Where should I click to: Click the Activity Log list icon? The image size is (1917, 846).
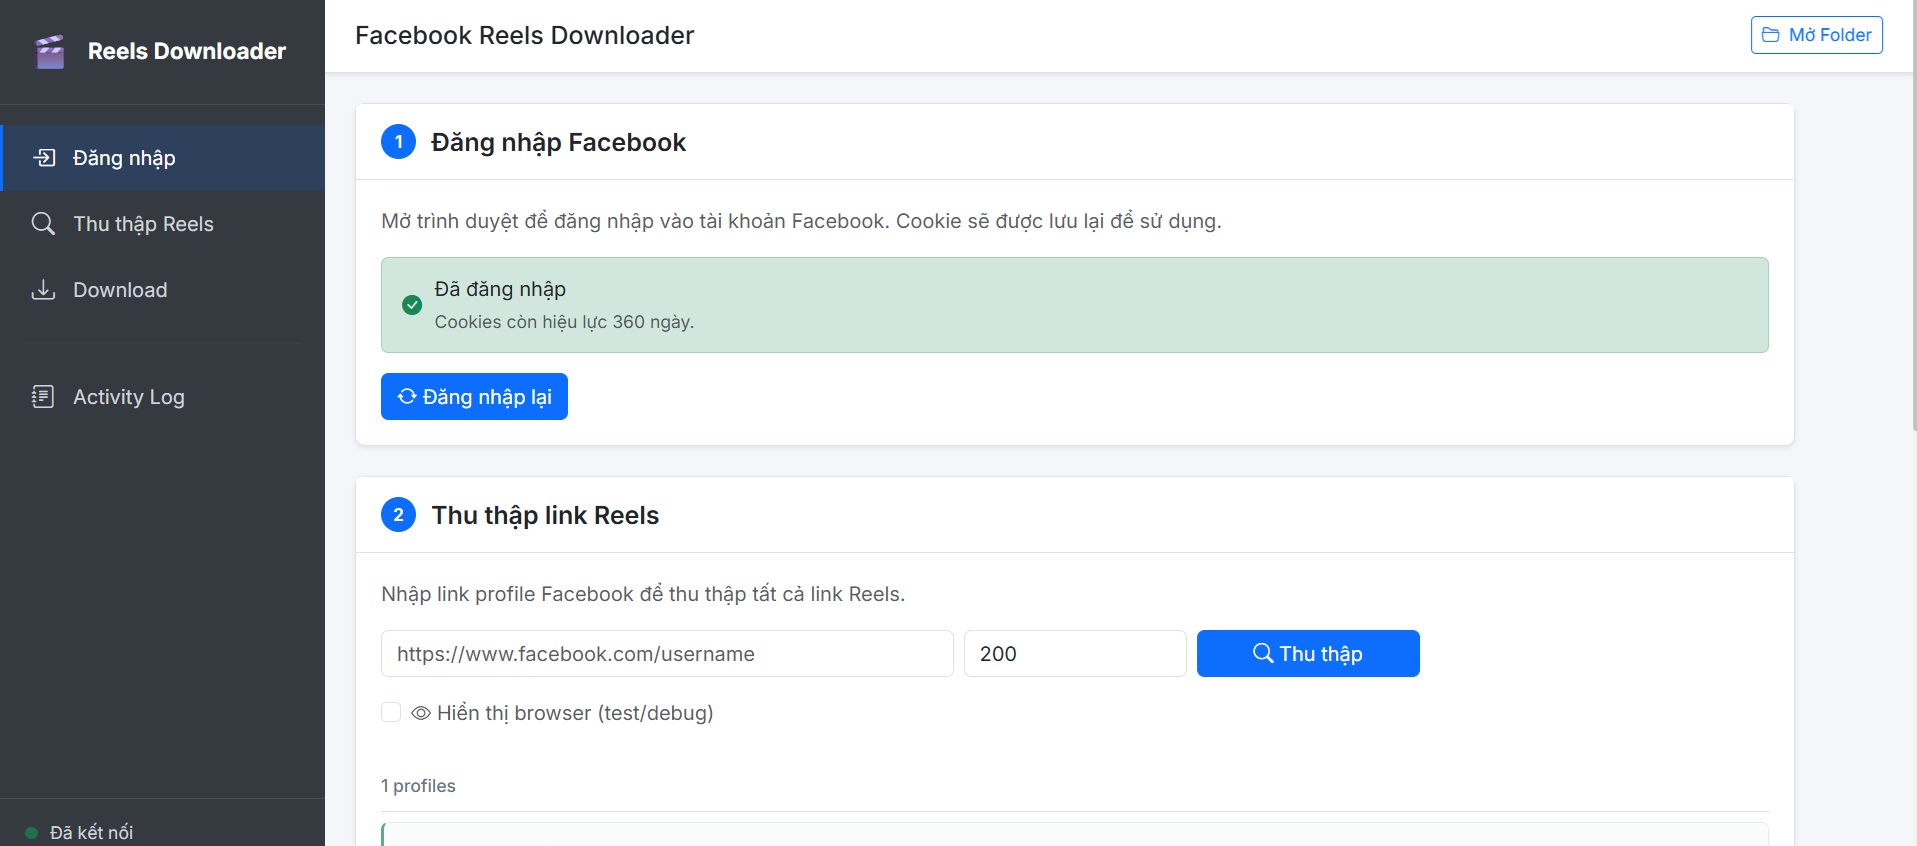pos(43,397)
